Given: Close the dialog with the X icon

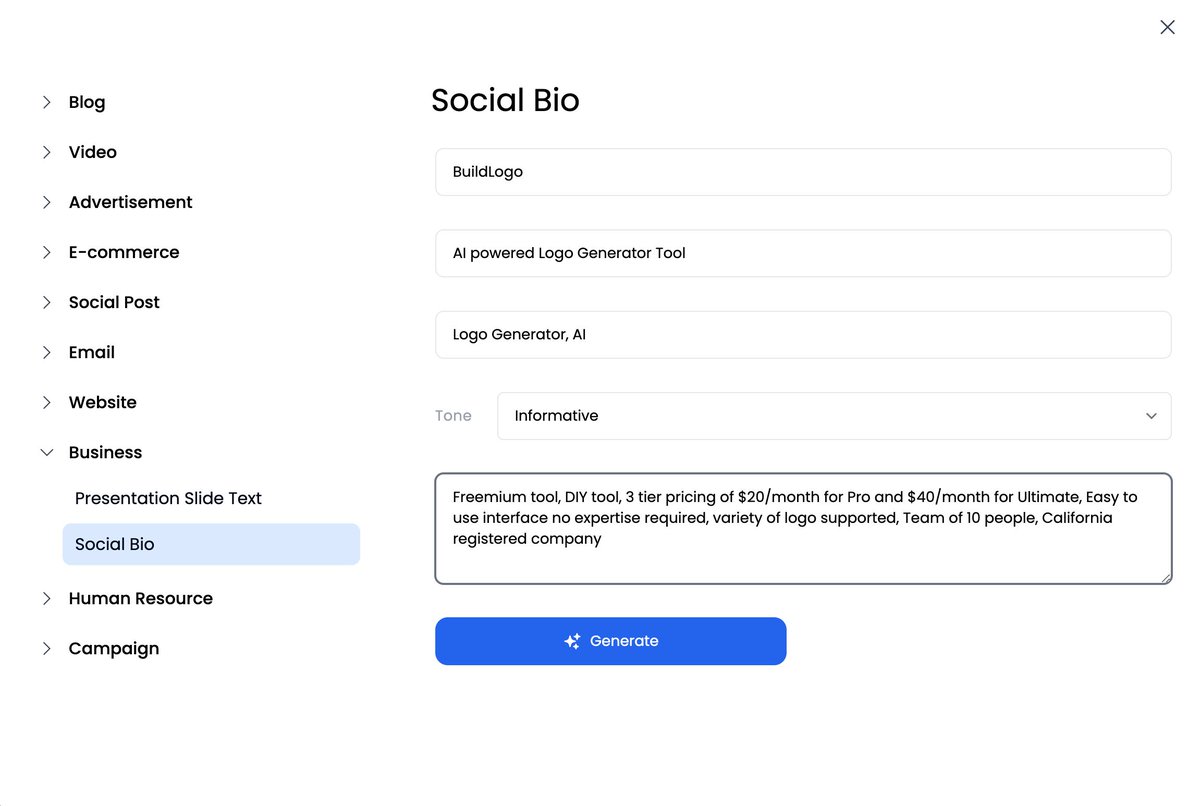Looking at the screenshot, I should (1167, 28).
